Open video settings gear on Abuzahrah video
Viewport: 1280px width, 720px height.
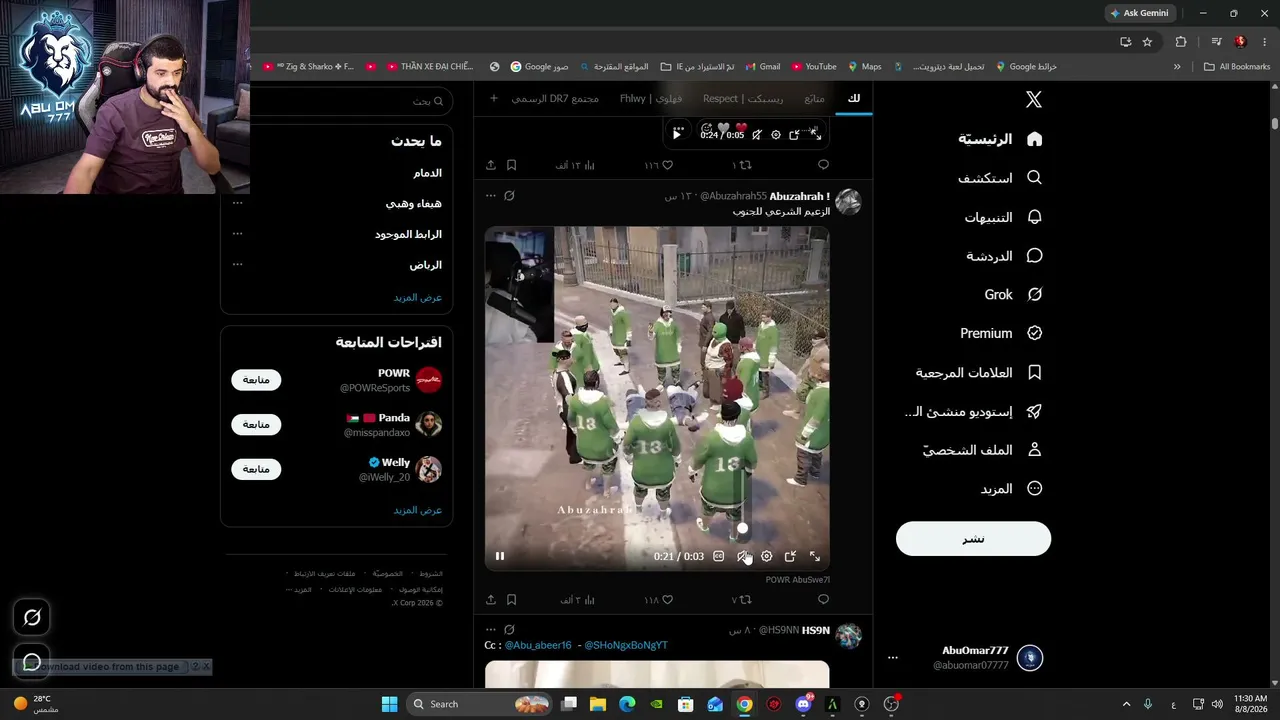pos(766,557)
